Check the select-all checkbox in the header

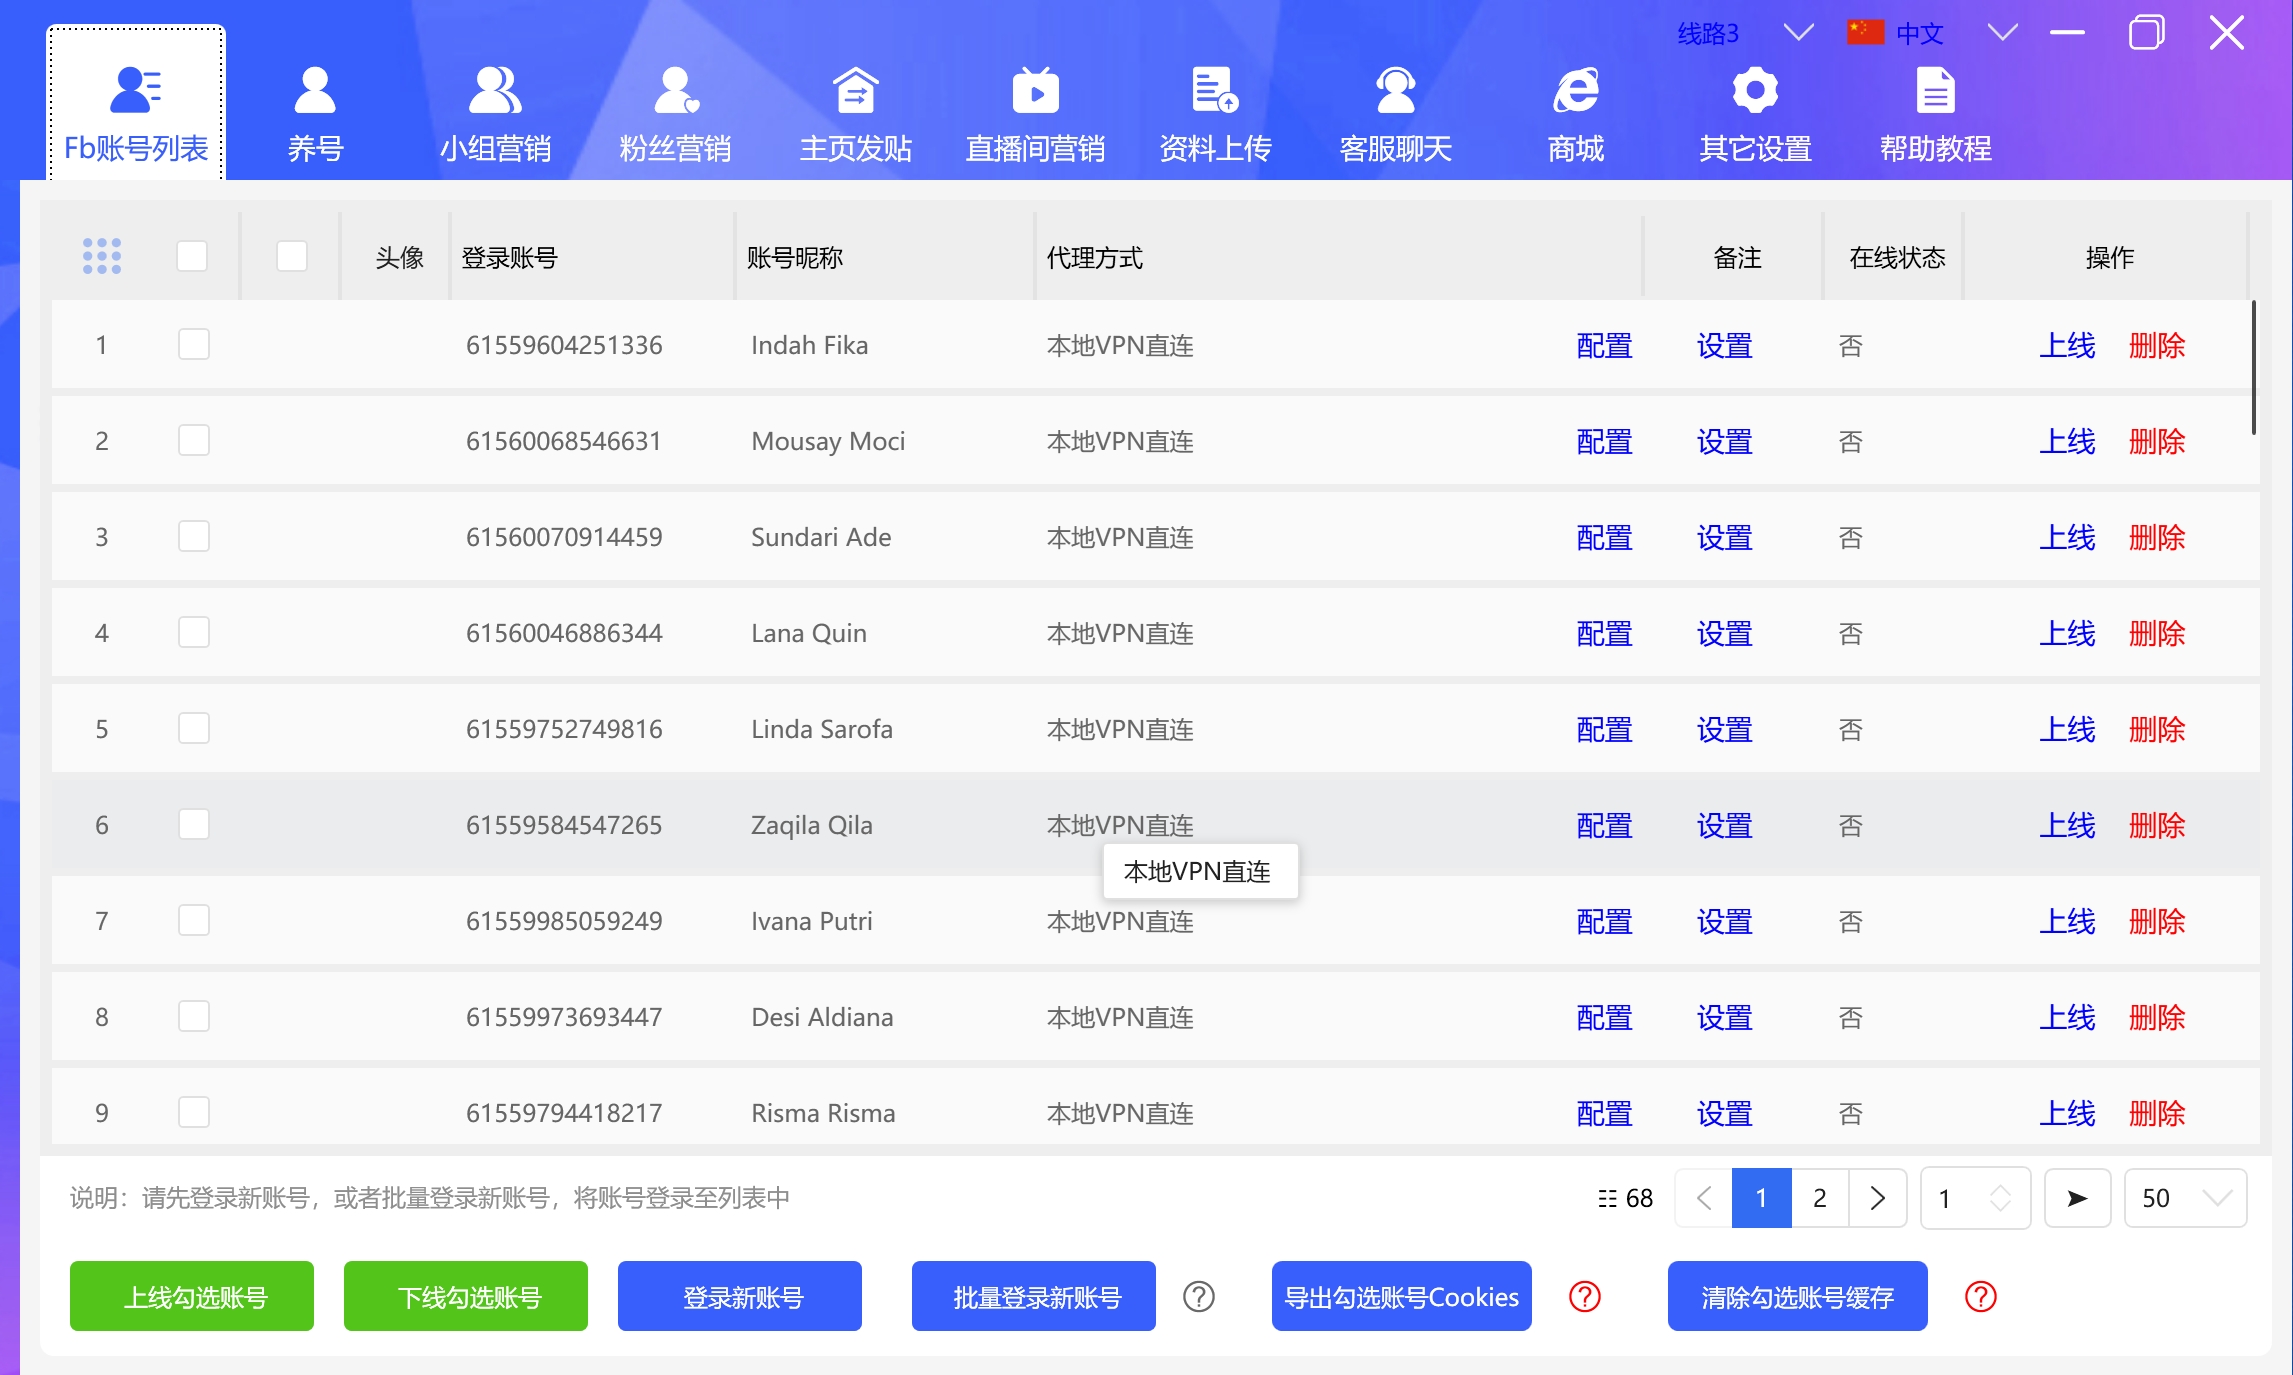point(192,256)
